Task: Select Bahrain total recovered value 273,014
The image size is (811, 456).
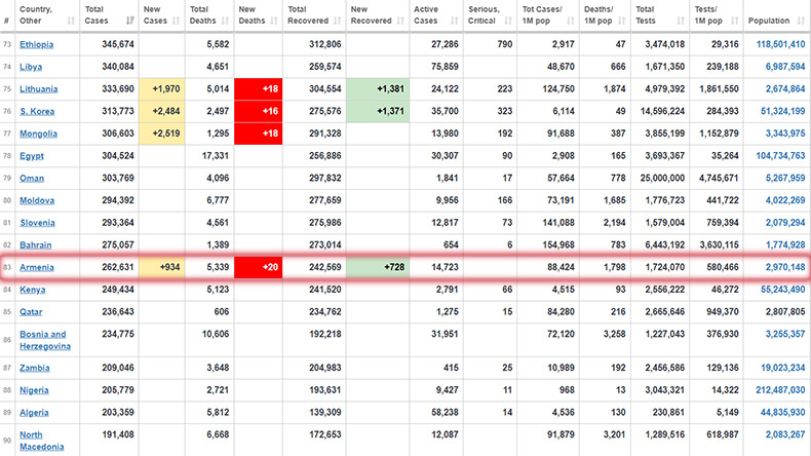Action: click(x=325, y=245)
